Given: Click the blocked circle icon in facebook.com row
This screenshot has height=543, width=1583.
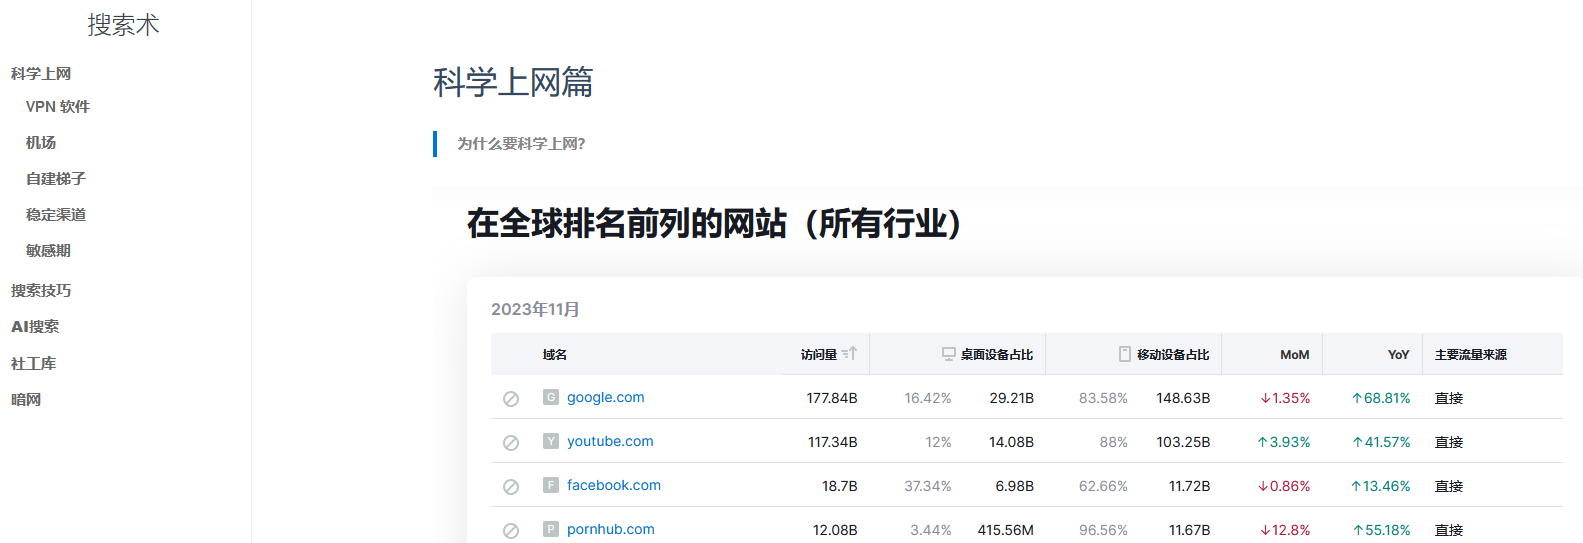Looking at the screenshot, I should (511, 486).
